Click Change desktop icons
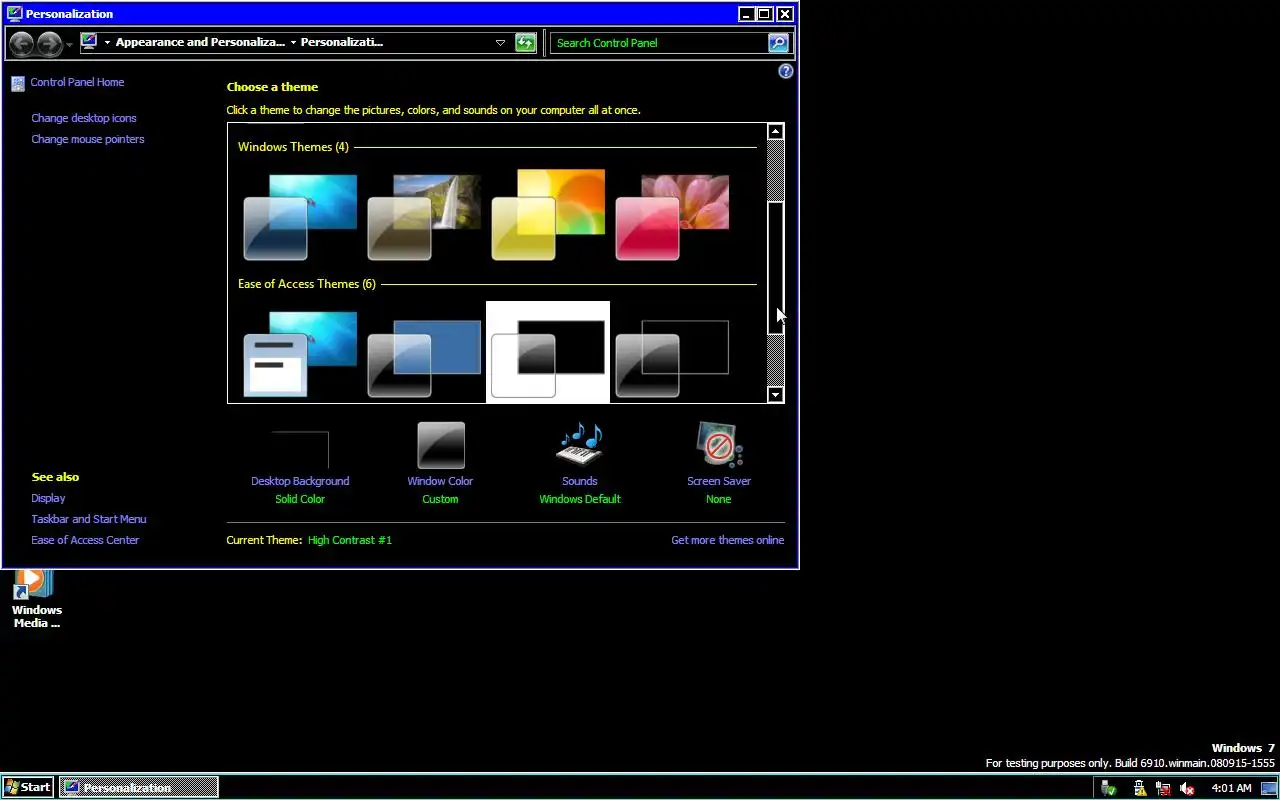Viewport: 1280px width, 800px height. (84, 118)
